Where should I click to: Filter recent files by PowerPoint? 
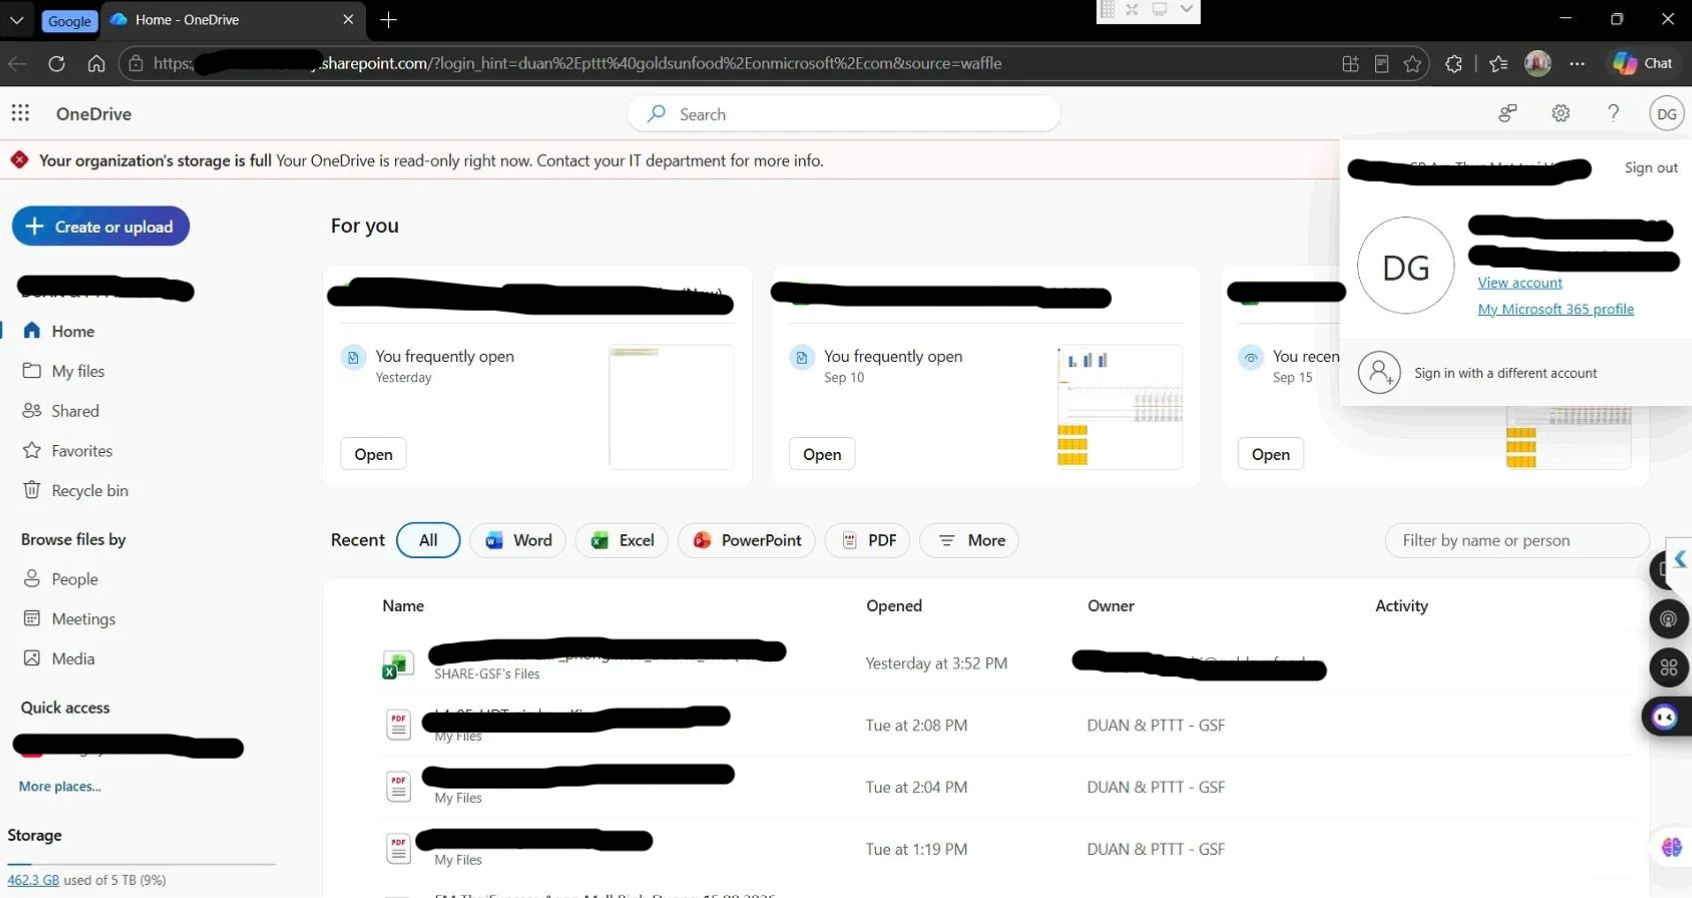[x=747, y=540]
